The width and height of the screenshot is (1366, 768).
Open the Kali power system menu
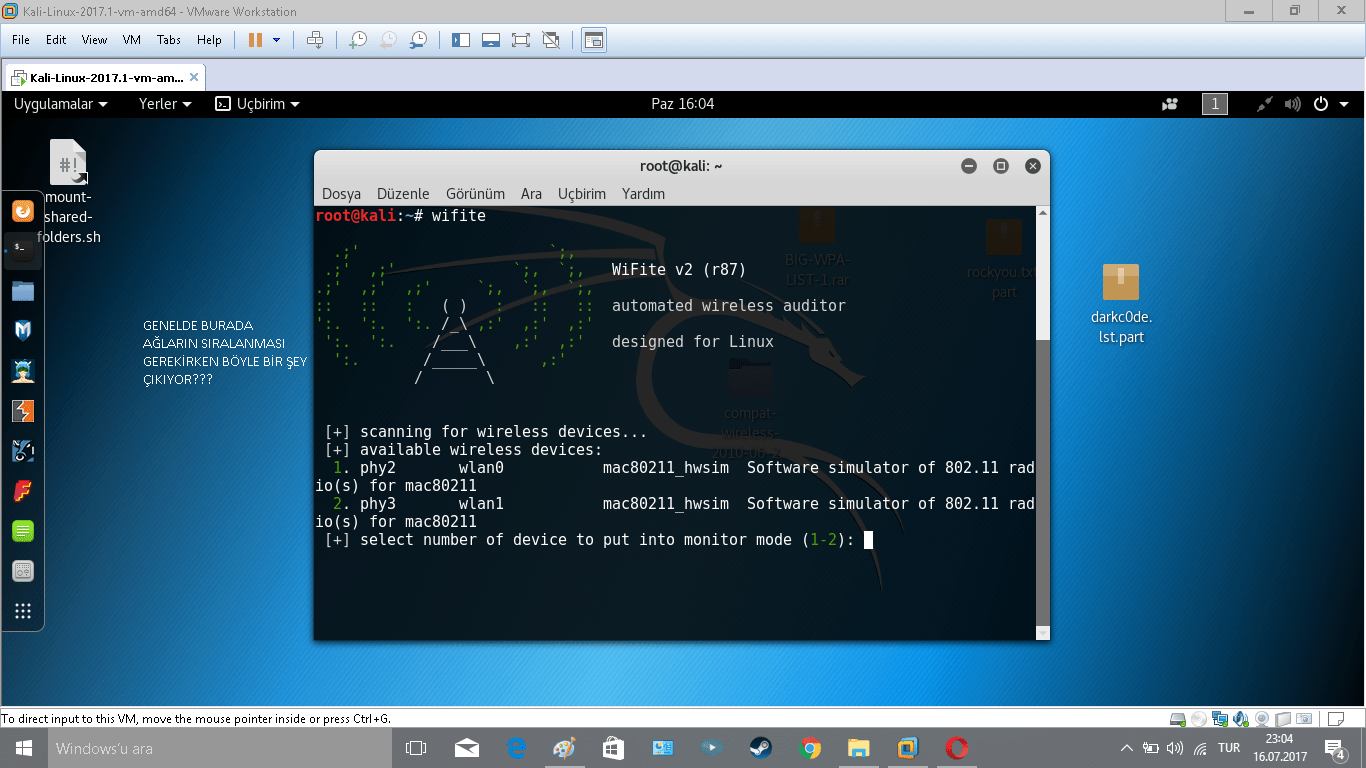coord(1330,104)
